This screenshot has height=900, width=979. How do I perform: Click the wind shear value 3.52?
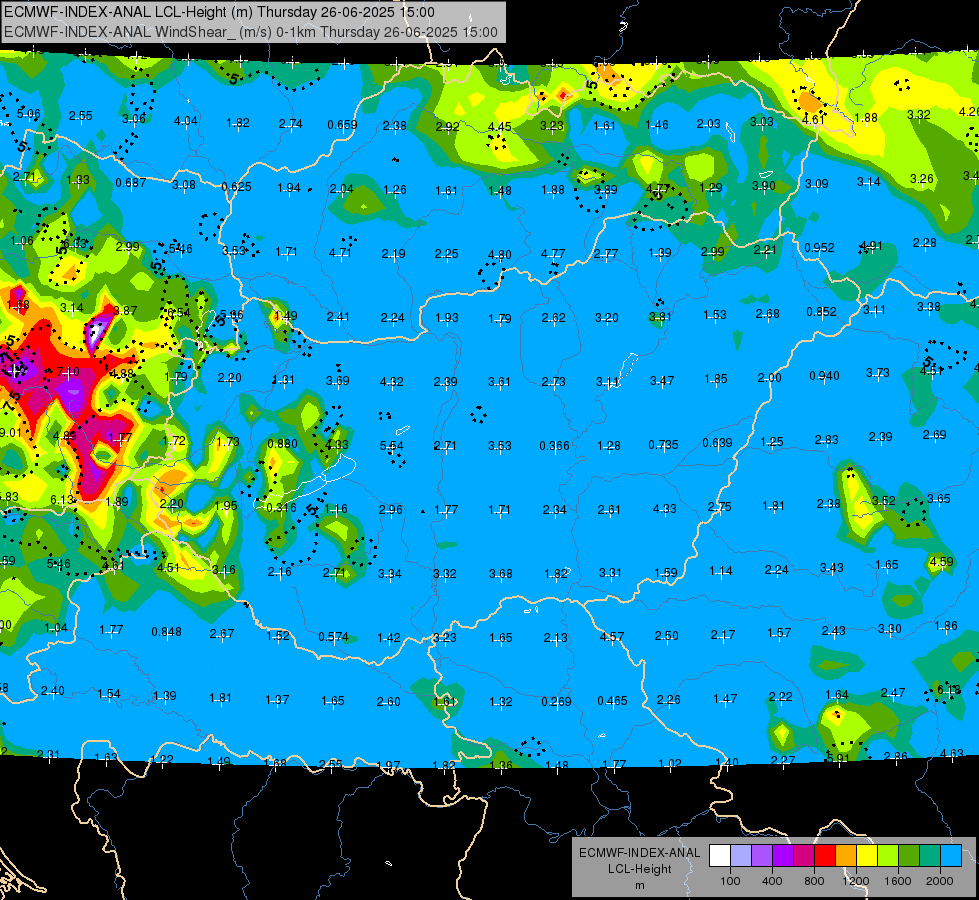pos(883,500)
